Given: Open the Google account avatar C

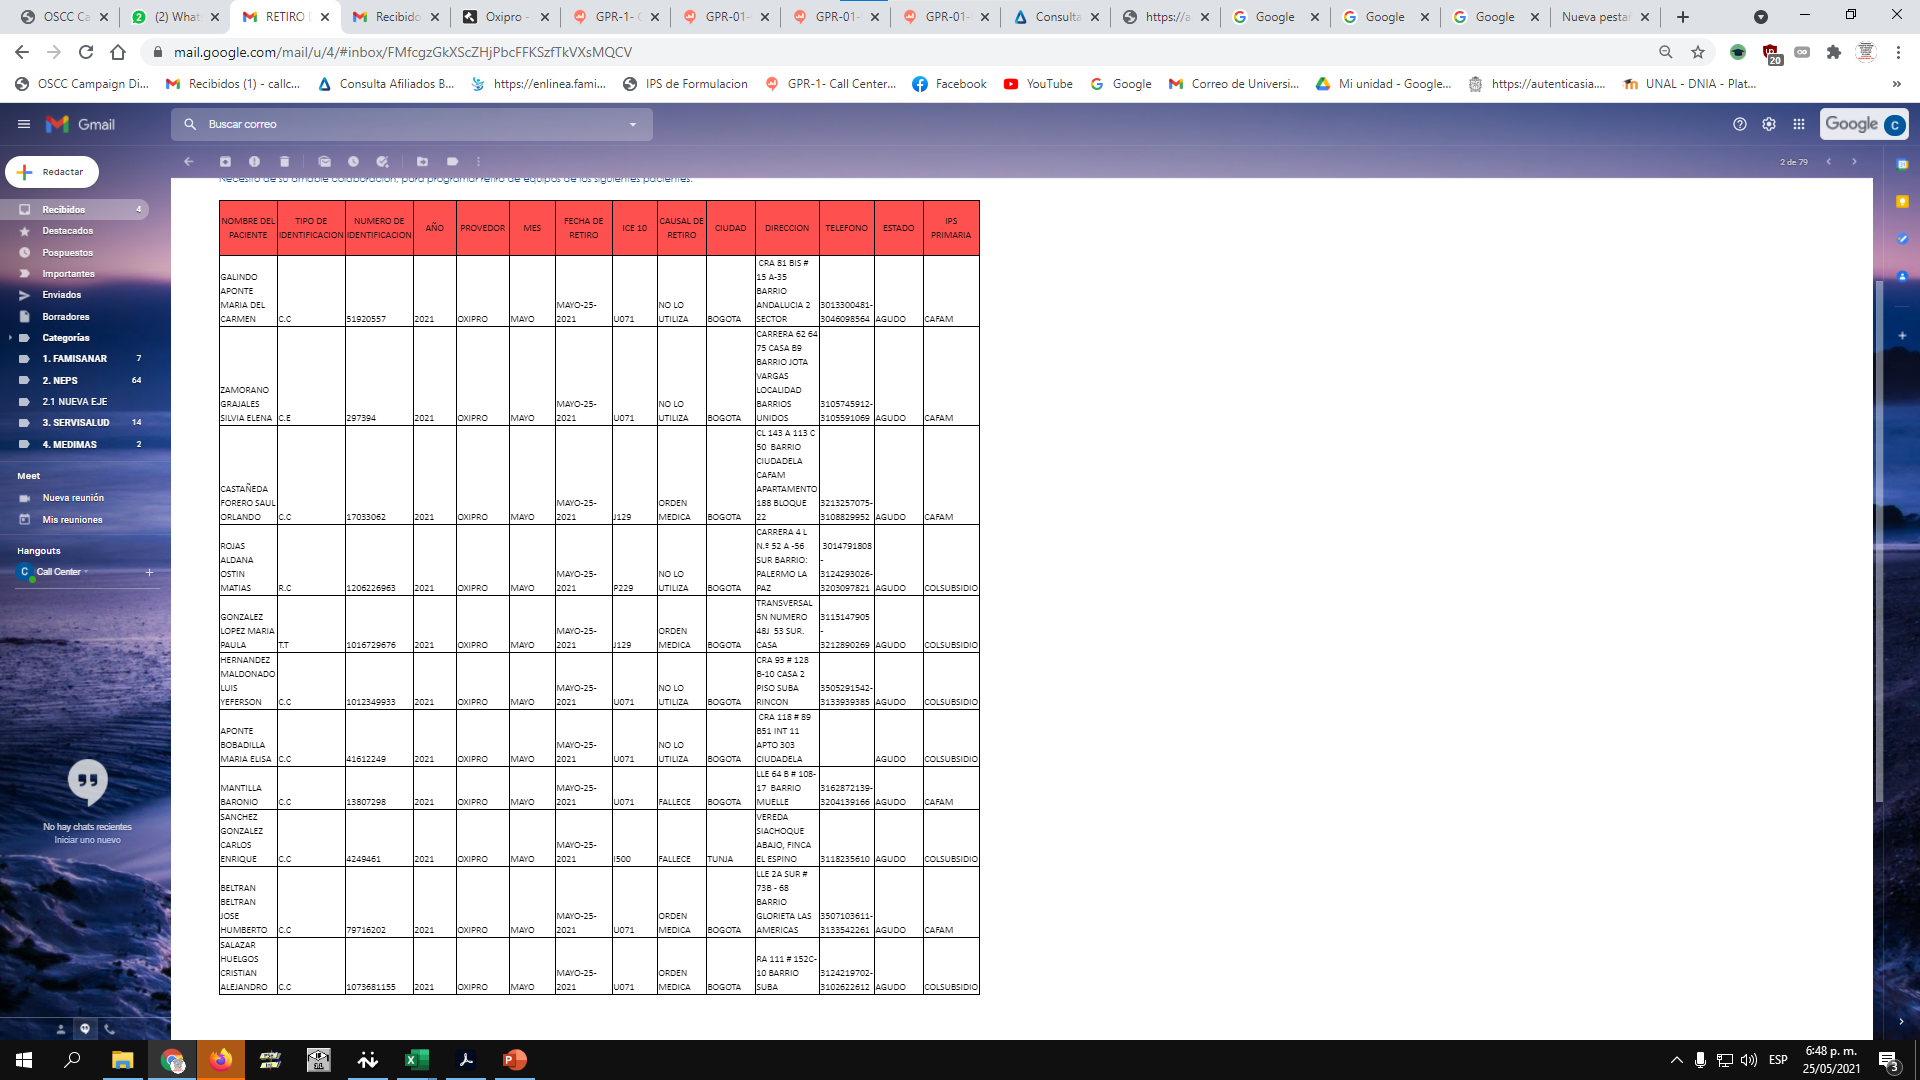Looking at the screenshot, I should coord(1894,125).
